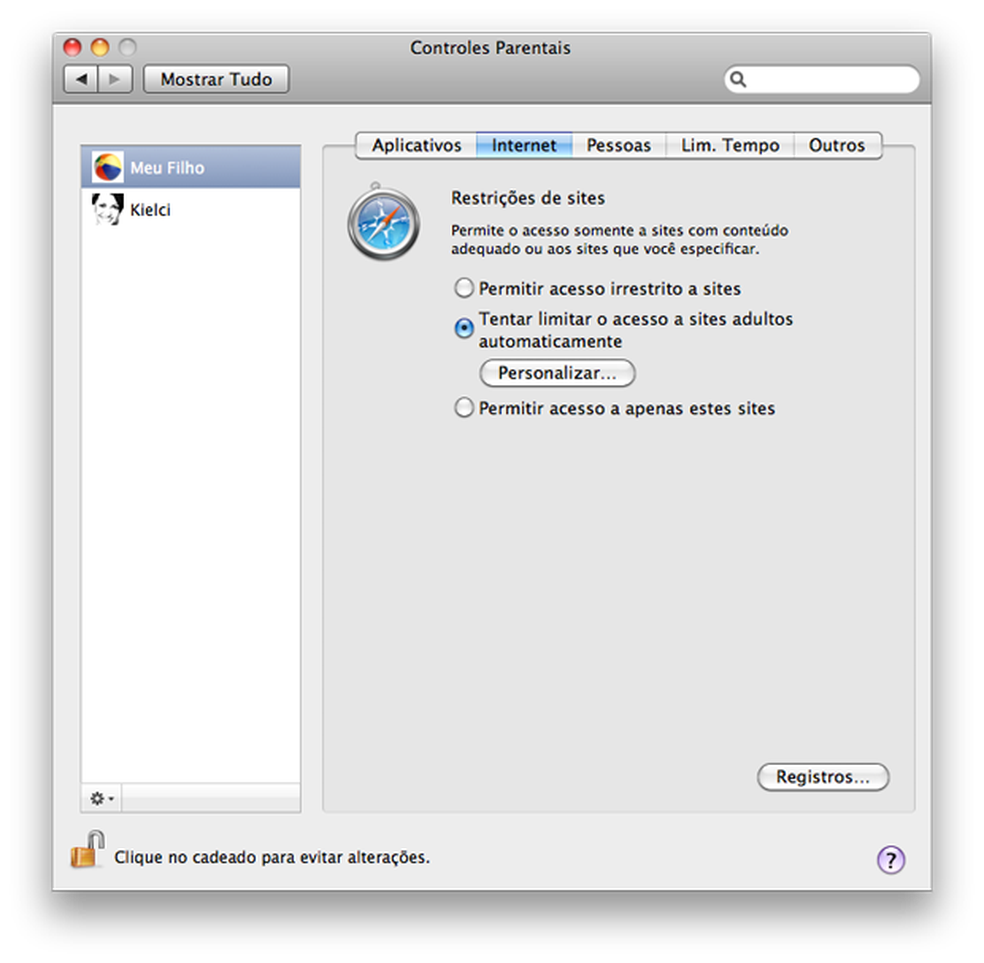
Task: Click the Safari compass icon
Action: [x=383, y=223]
